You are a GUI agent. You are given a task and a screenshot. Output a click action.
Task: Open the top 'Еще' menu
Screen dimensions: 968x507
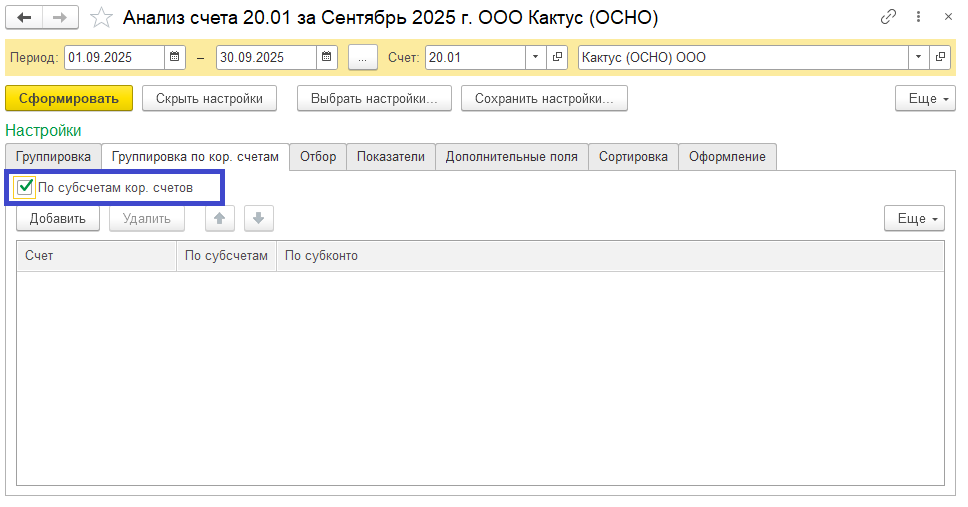coord(924,98)
